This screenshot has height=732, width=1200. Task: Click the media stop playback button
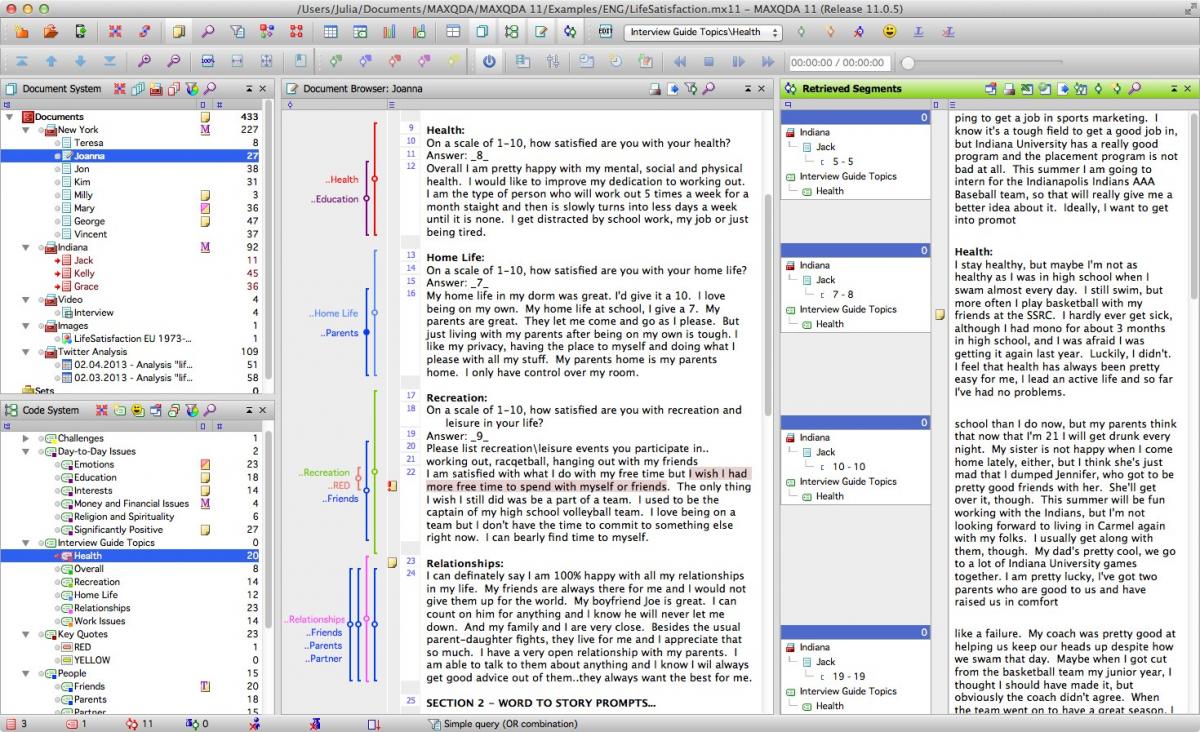click(708, 61)
